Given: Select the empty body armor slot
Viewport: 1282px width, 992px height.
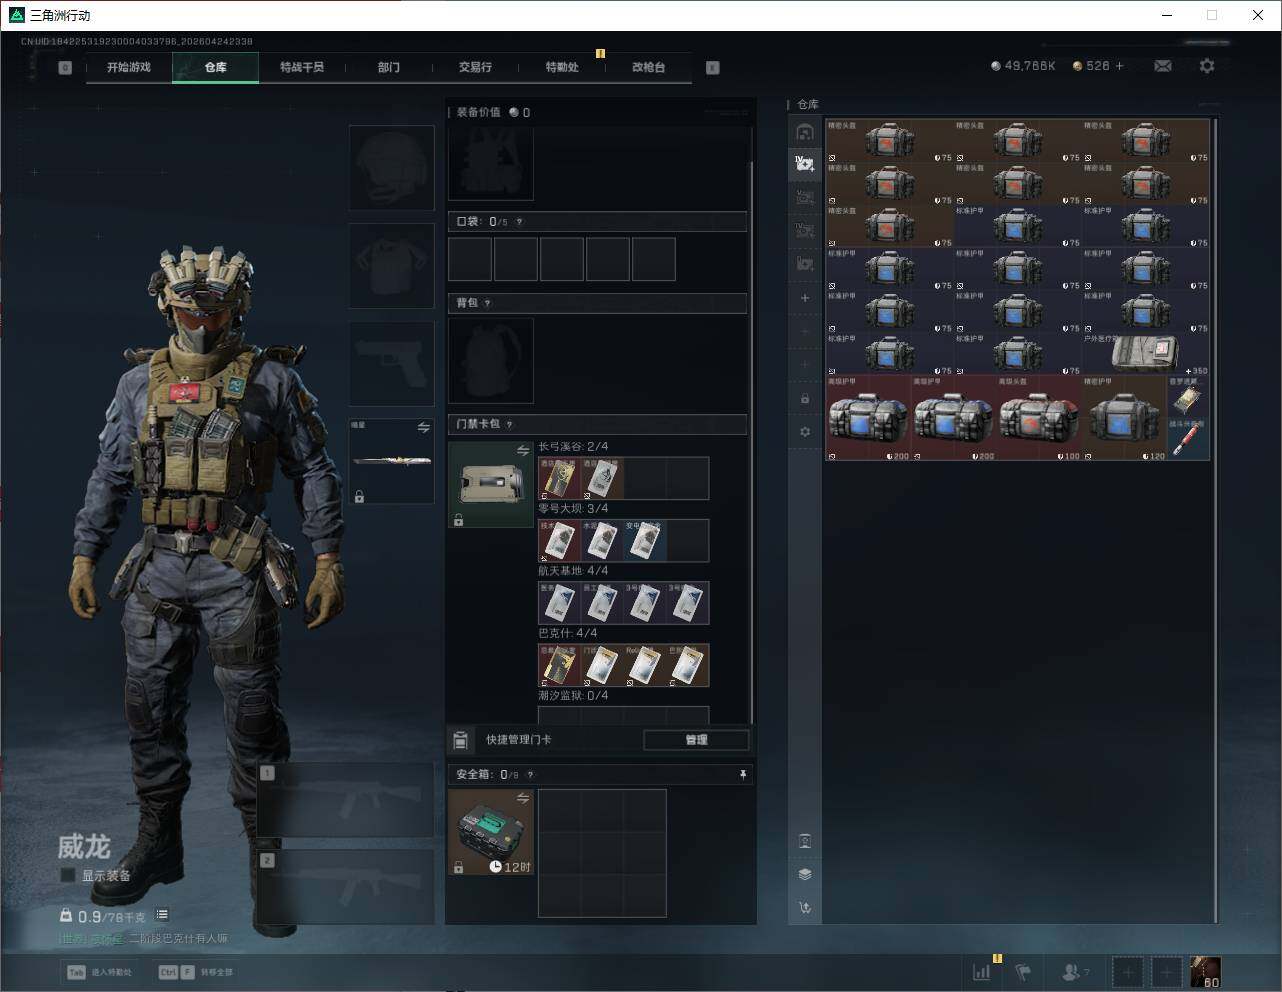Looking at the screenshot, I should coord(391,266).
